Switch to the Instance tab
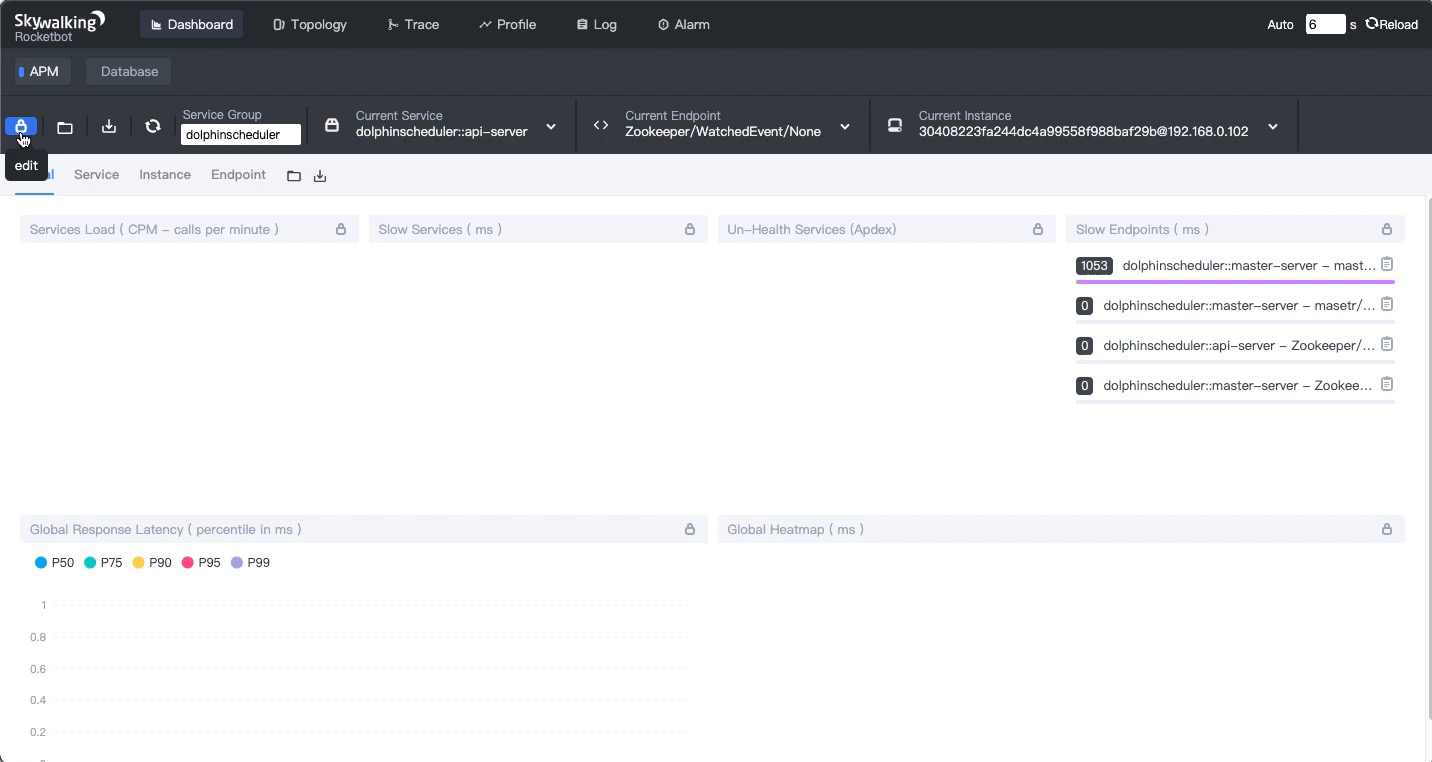 (165, 175)
